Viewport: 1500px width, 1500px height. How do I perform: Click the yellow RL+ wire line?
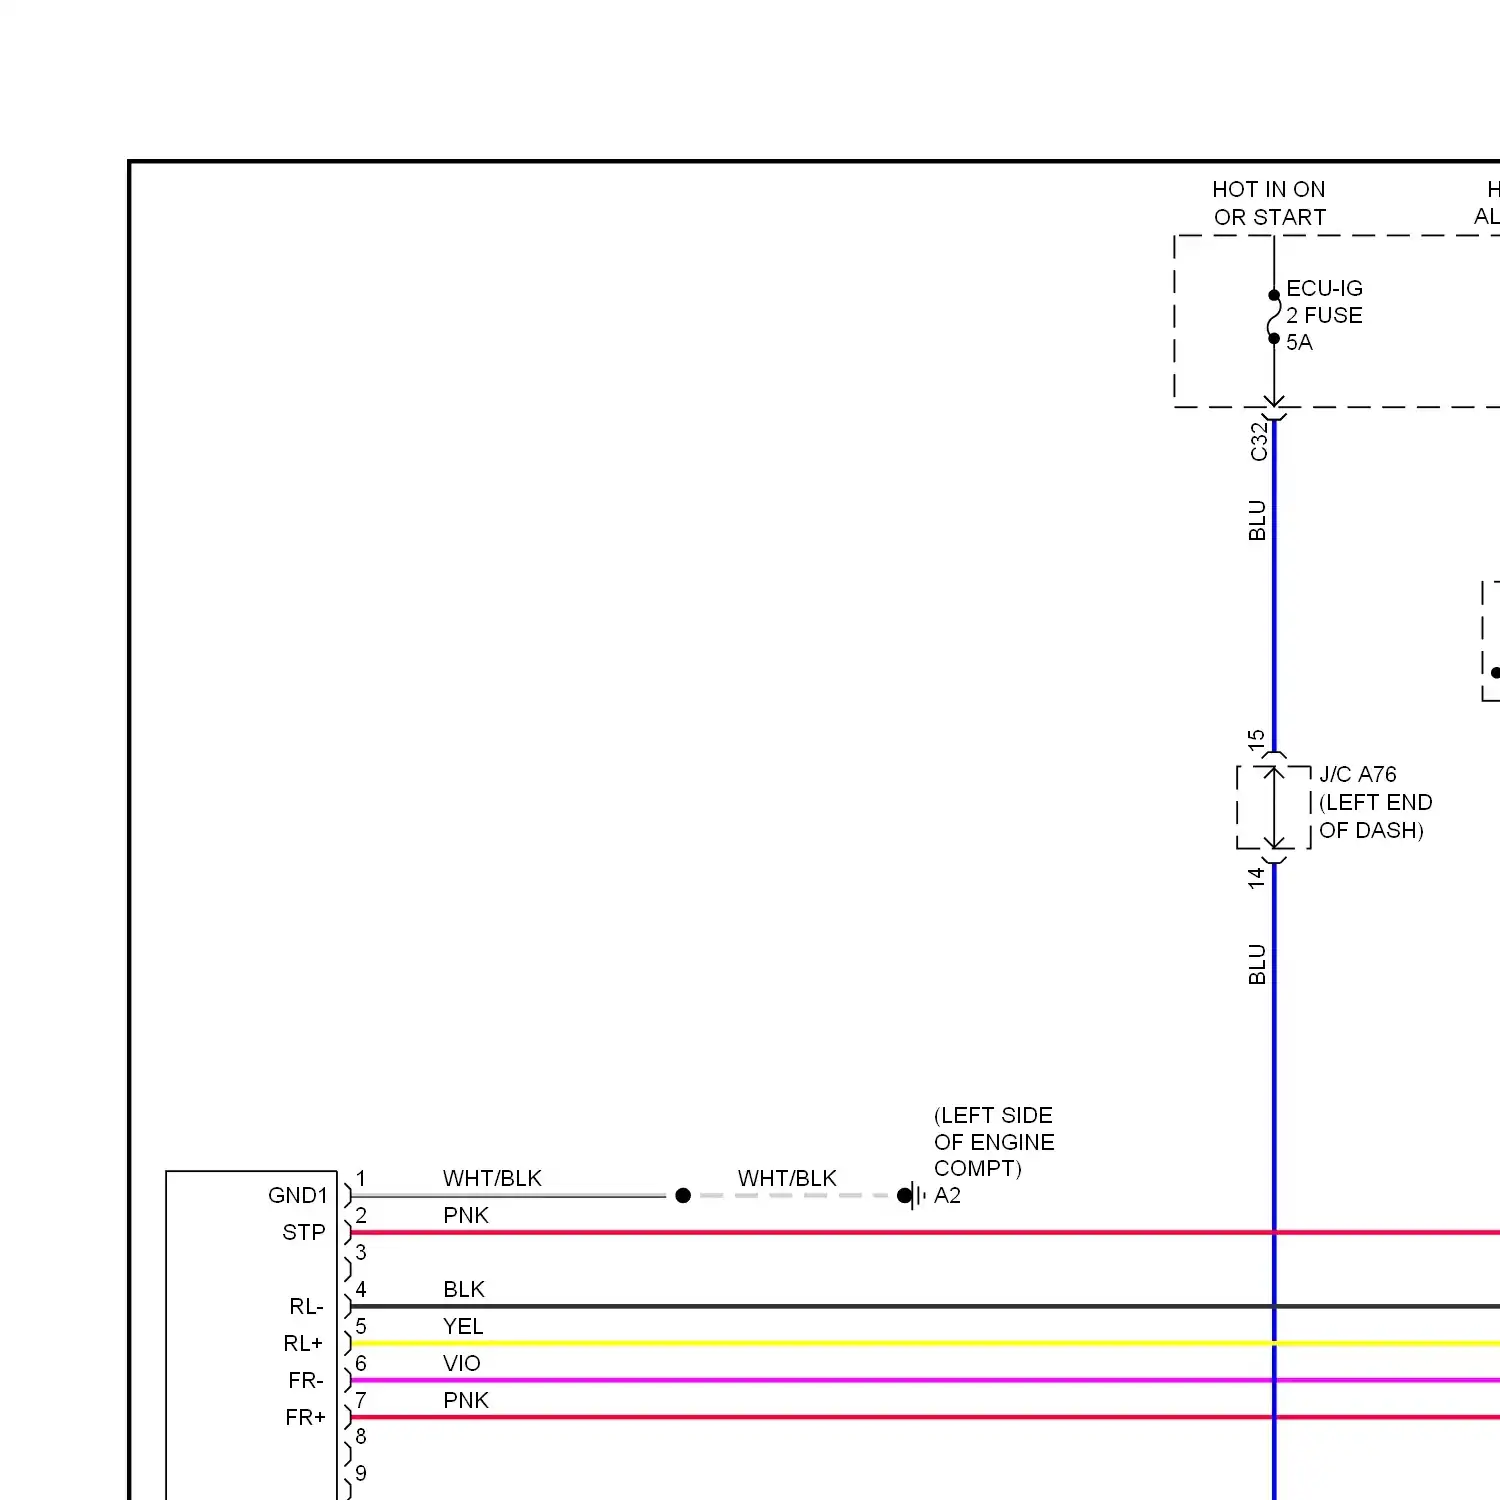[925, 1343]
